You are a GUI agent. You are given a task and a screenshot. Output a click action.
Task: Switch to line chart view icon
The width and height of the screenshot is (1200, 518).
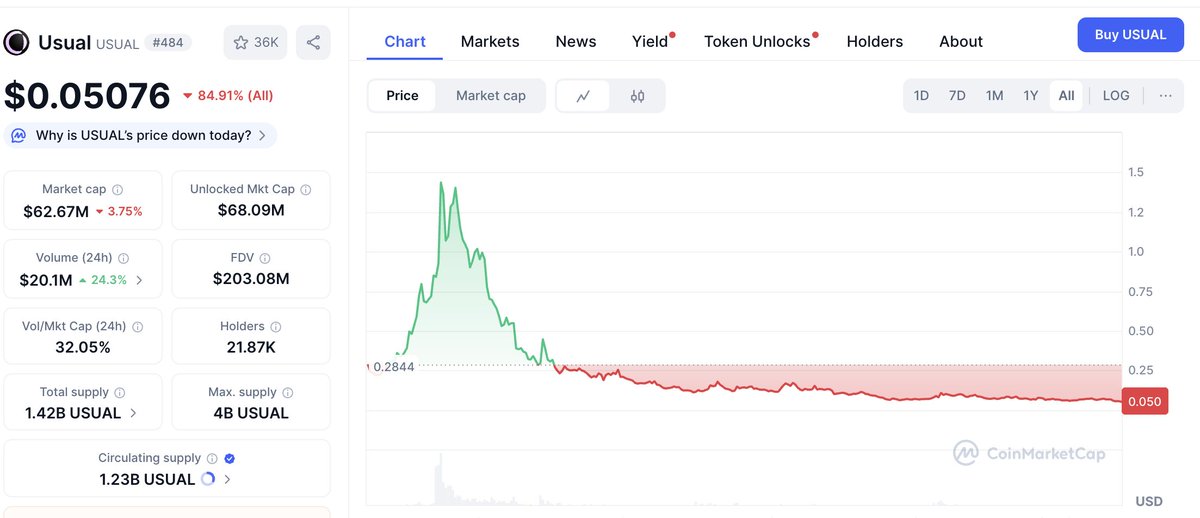pyautogui.click(x=583, y=96)
